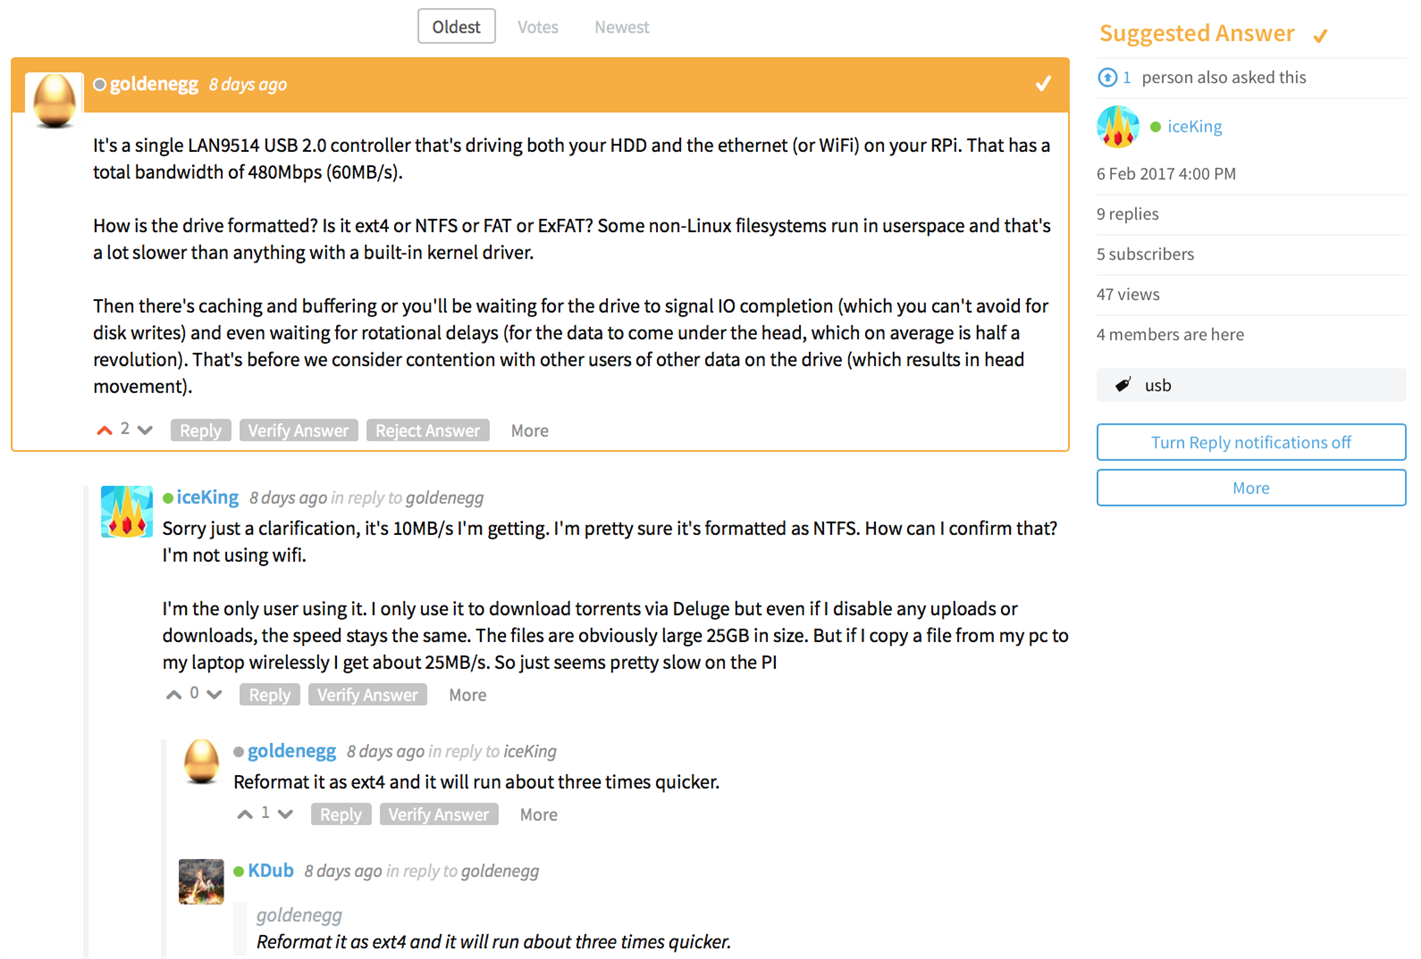Verify goldenegg's top answer

pos(298,430)
